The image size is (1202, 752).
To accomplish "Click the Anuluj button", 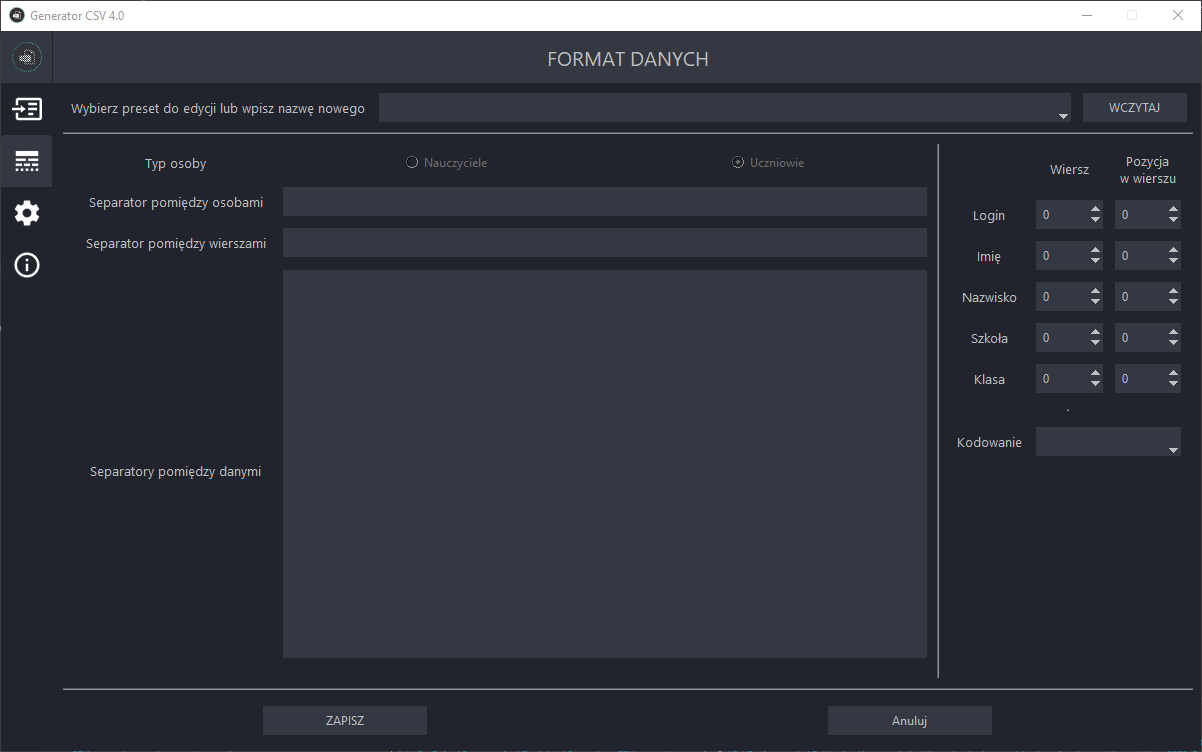I will tap(909, 721).
